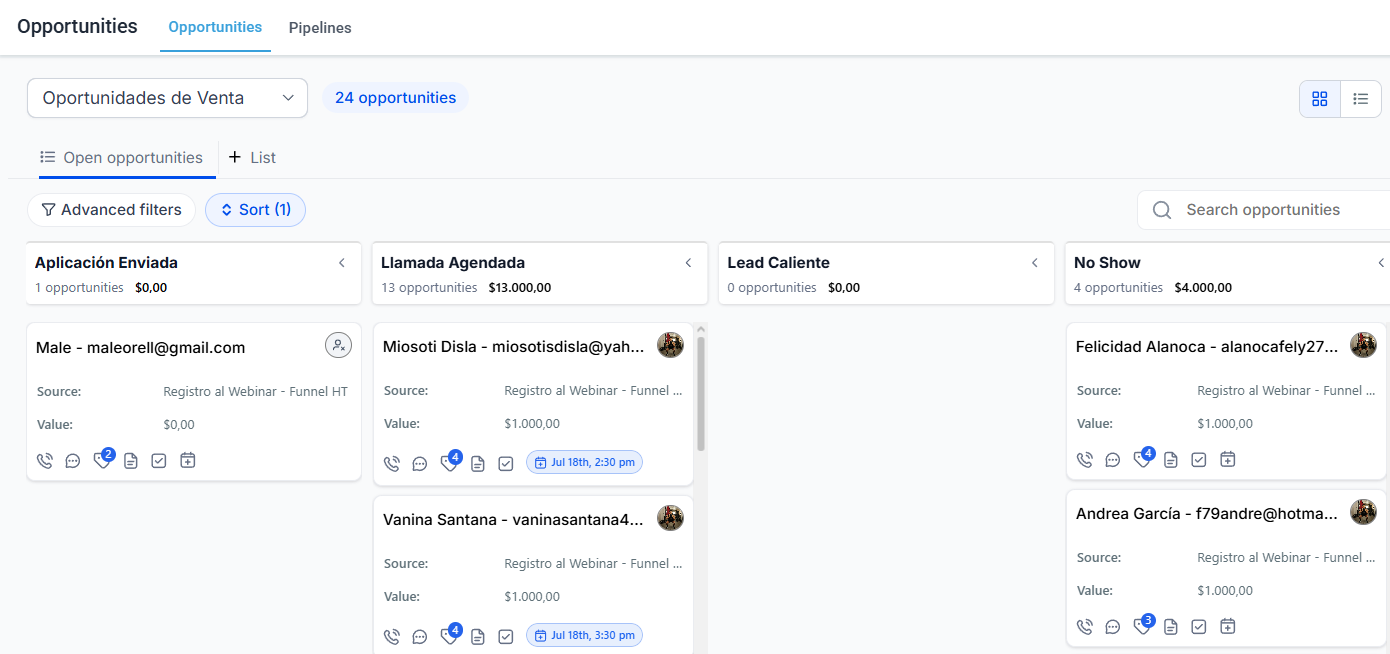The height and width of the screenshot is (654, 1390).
Task: Click the 24 opportunities count badge
Action: click(x=395, y=98)
